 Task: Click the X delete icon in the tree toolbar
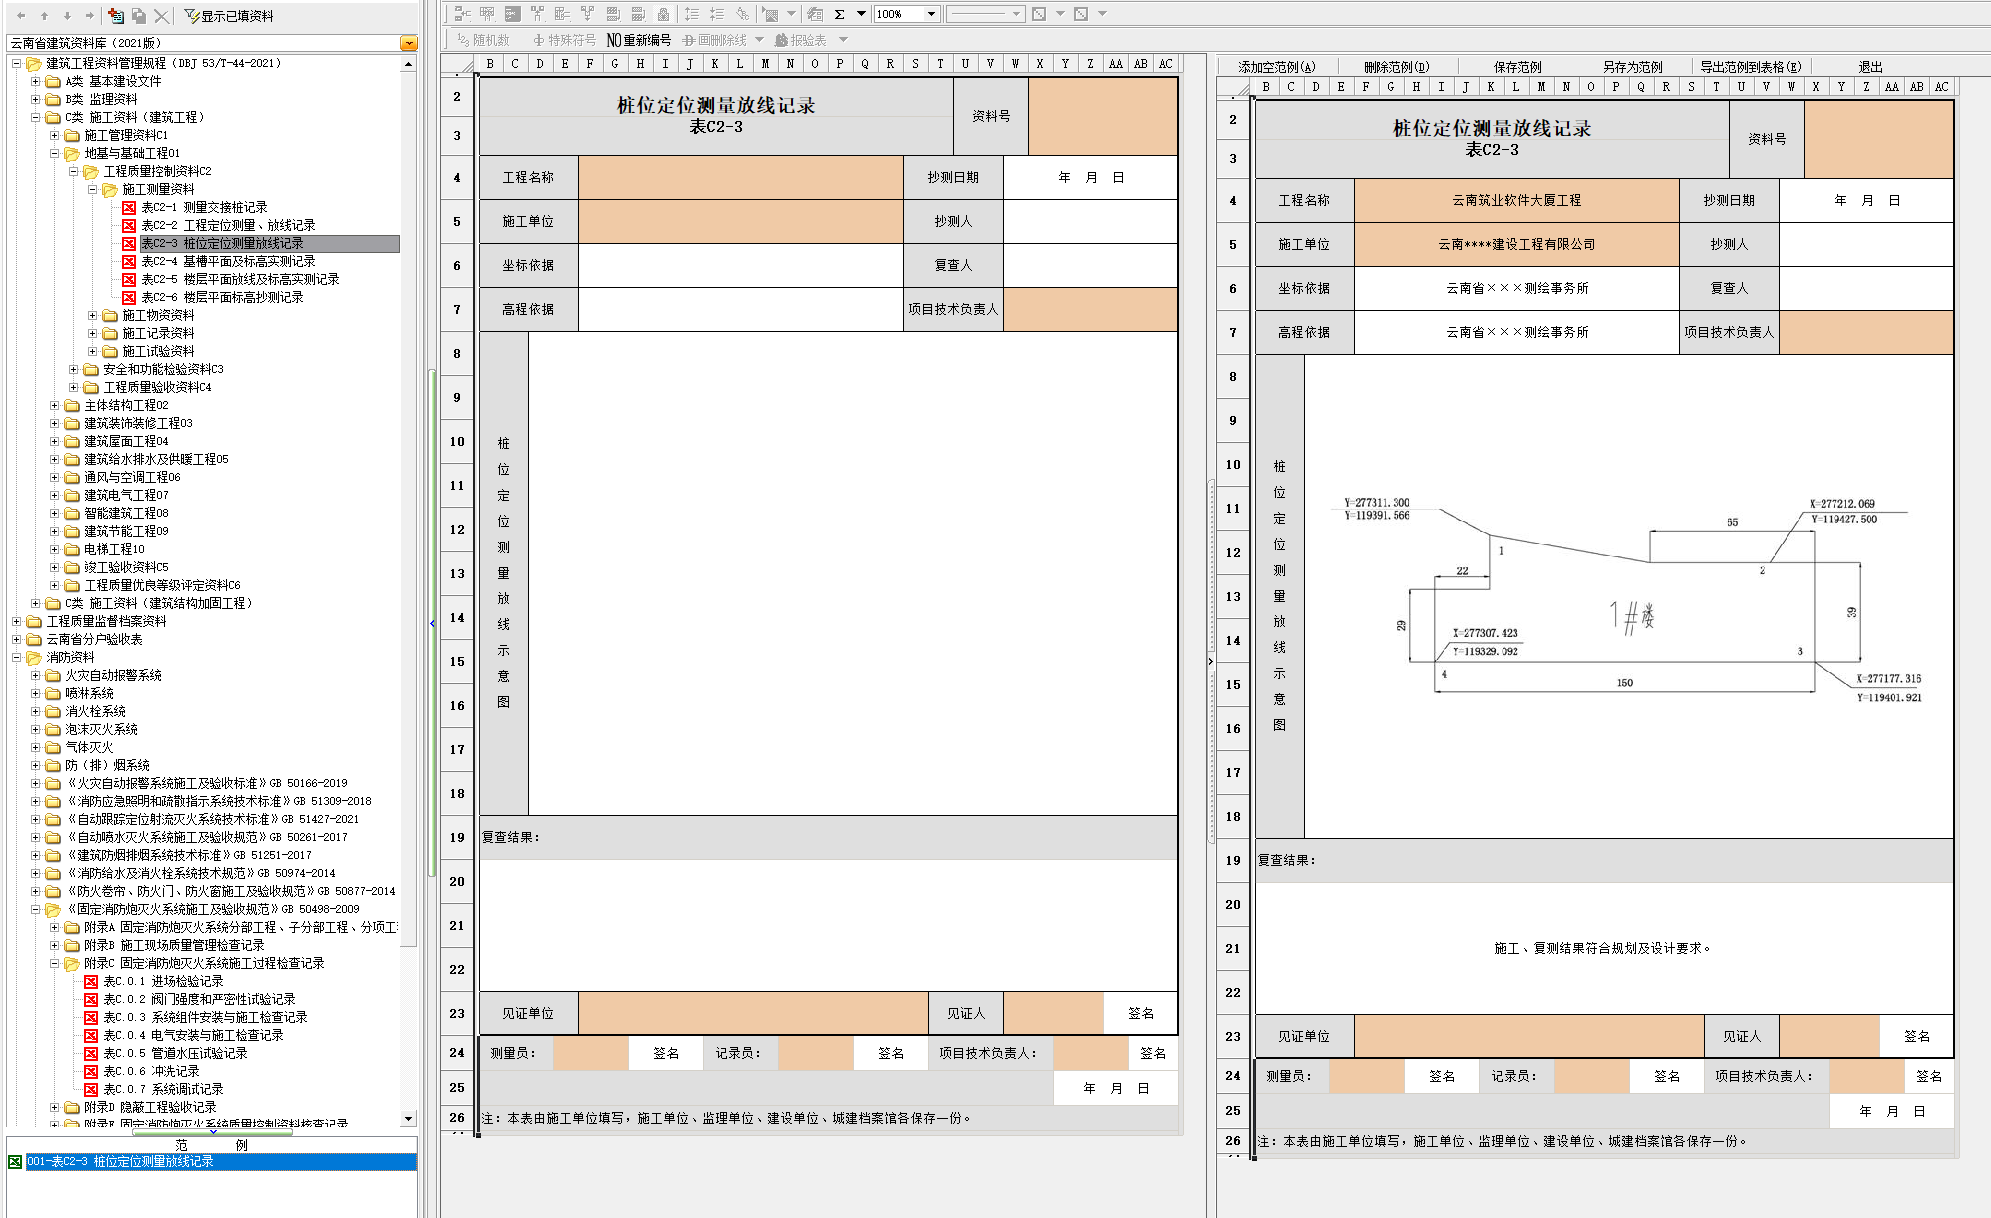pyautogui.click(x=161, y=15)
